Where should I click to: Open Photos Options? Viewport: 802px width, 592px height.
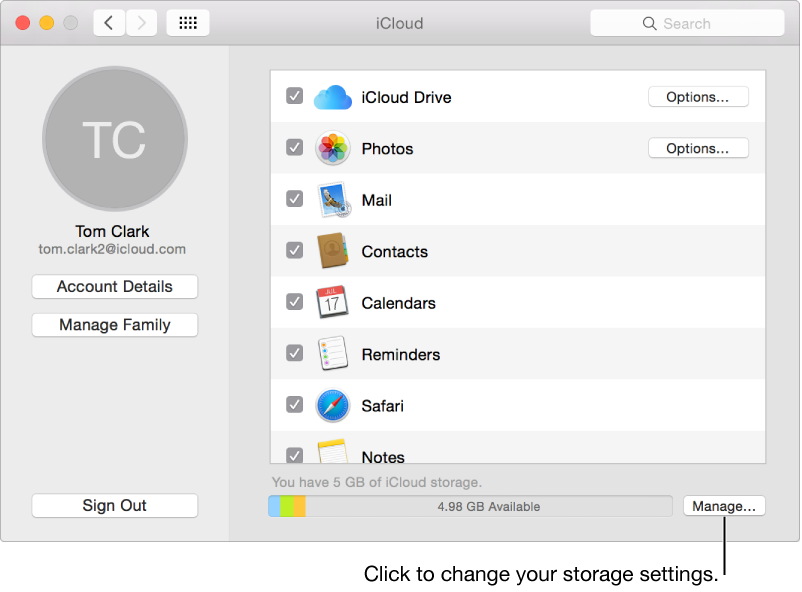[x=698, y=148]
